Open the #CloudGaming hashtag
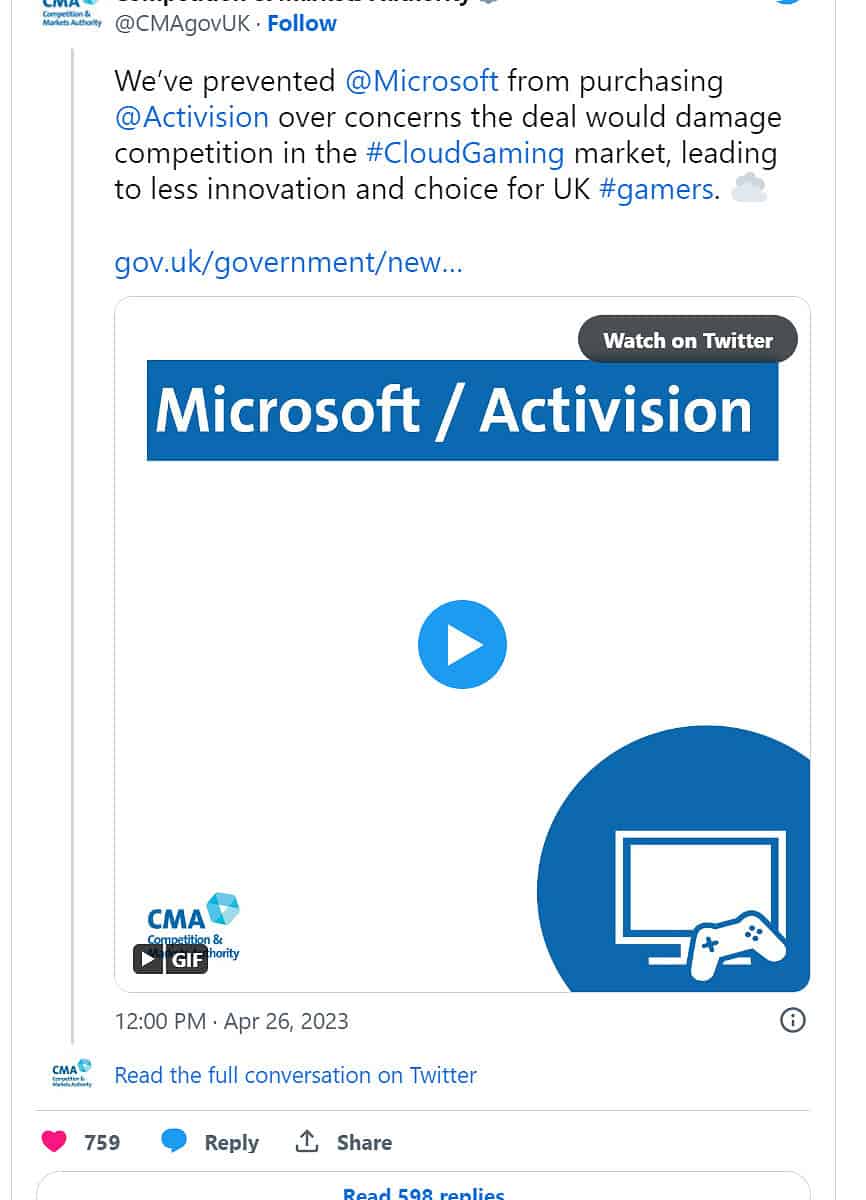This screenshot has width=866, height=1200. coord(465,153)
